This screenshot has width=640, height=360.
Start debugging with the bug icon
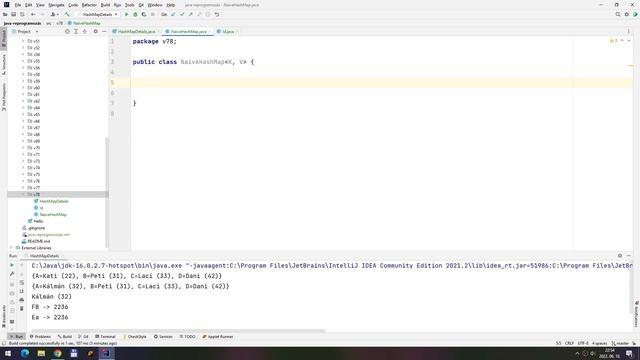pyautogui.click(x=135, y=14)
